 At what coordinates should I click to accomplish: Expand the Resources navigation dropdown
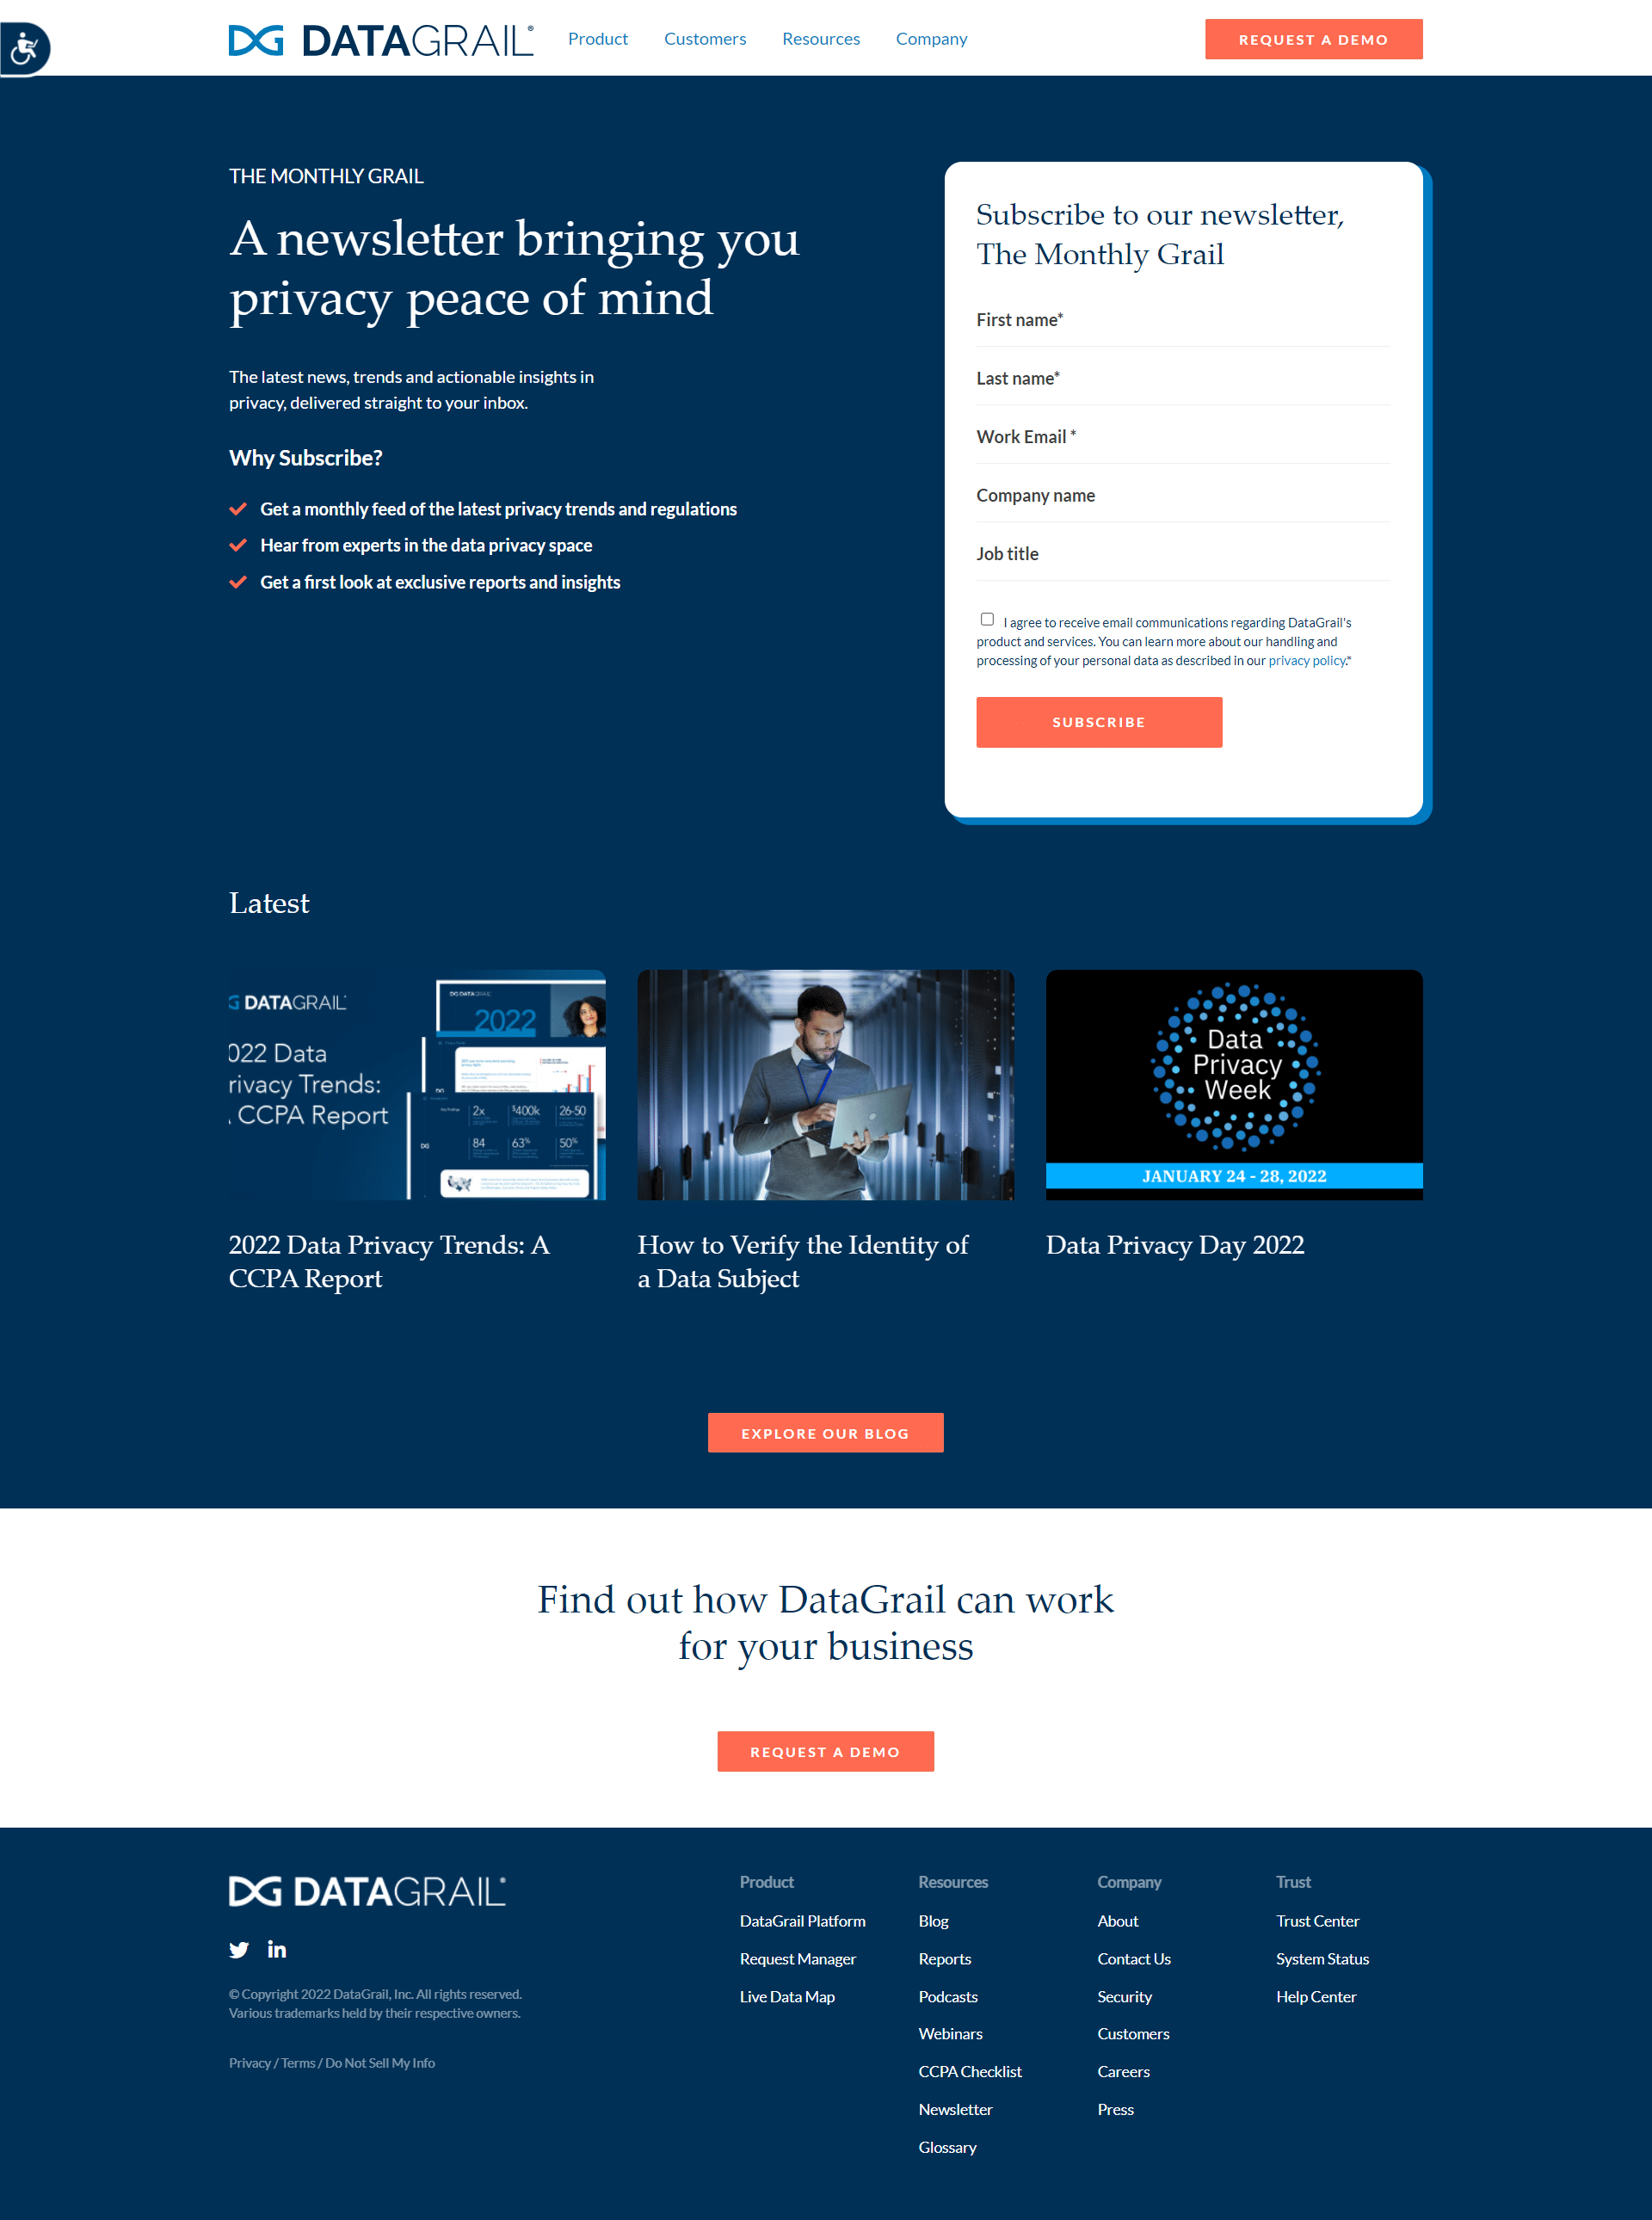coord(821,36)
